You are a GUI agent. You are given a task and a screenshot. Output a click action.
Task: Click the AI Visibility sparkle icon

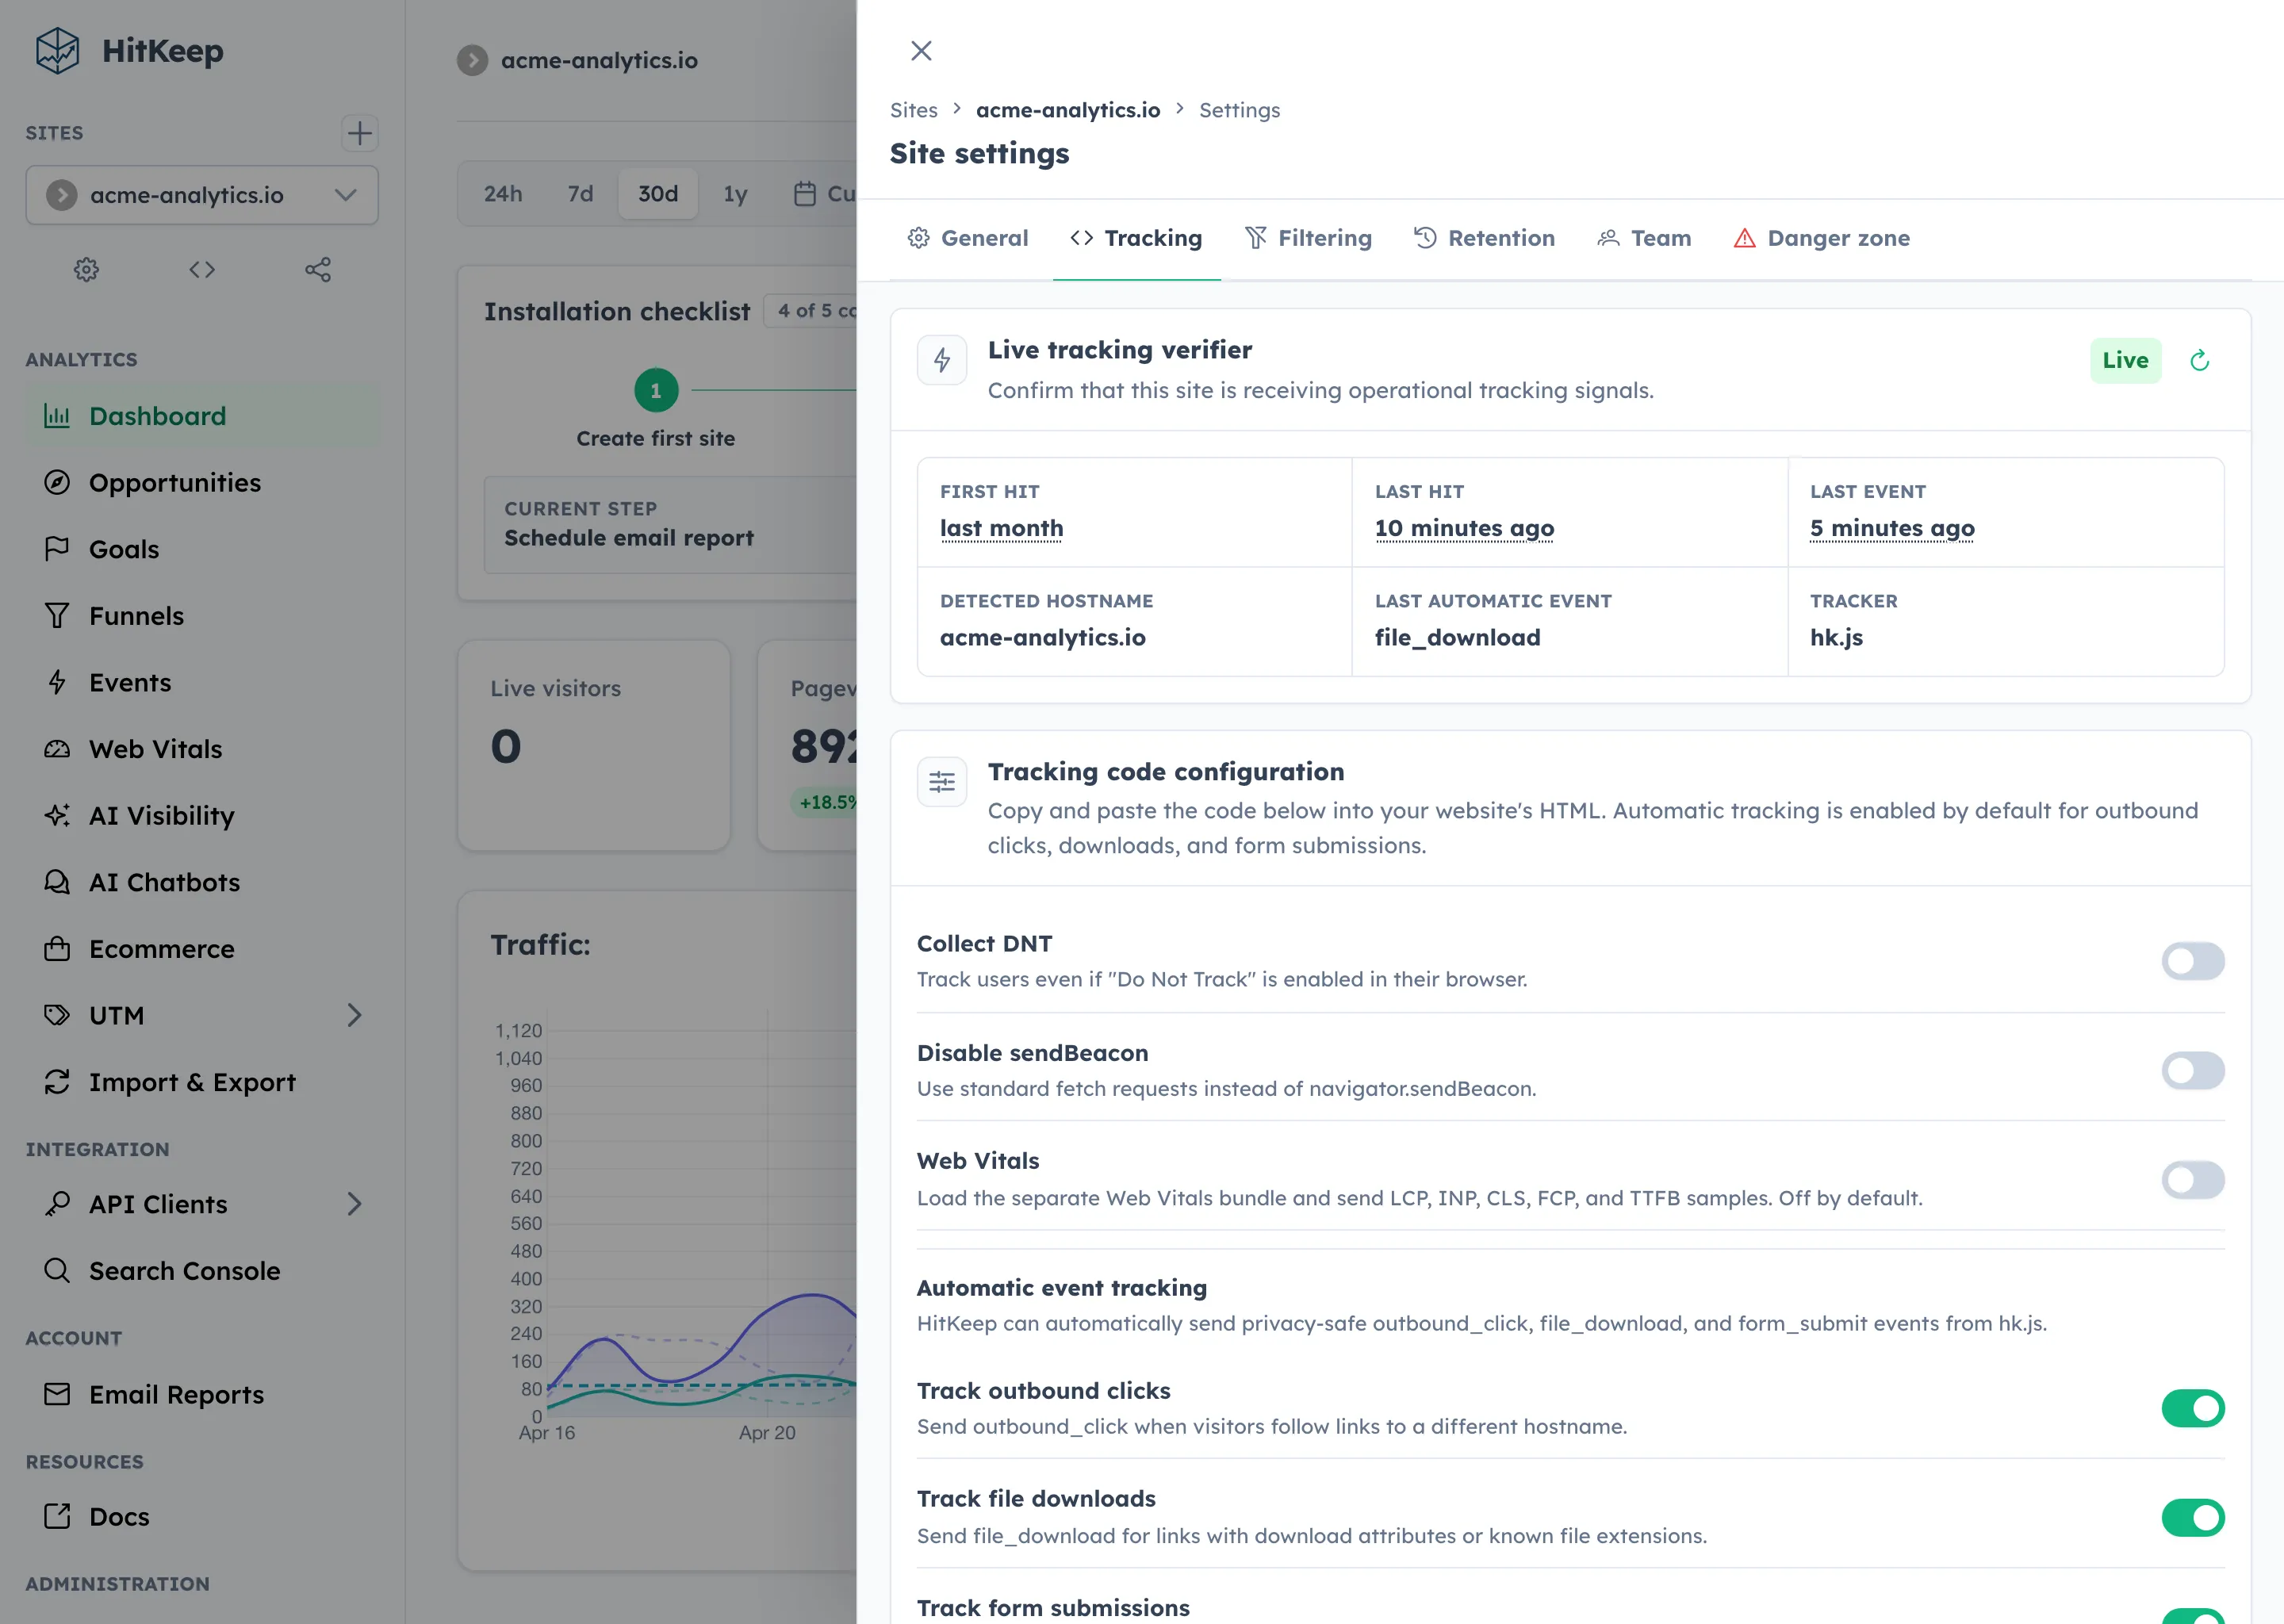(57, 815)
